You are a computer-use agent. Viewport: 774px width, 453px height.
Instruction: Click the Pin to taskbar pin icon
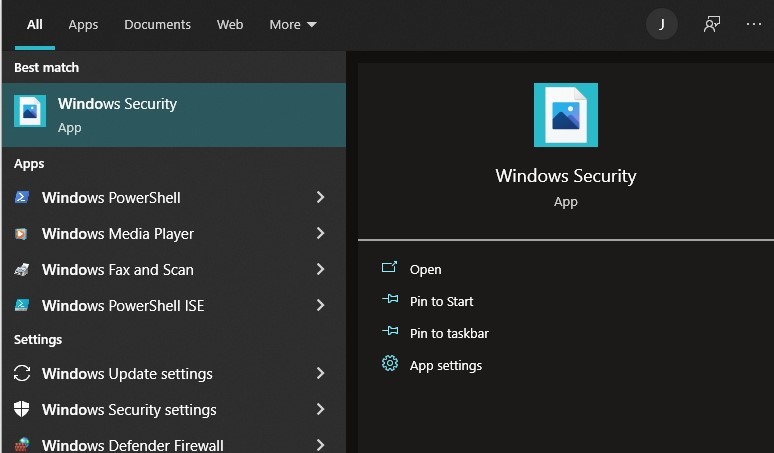point(390,331)
